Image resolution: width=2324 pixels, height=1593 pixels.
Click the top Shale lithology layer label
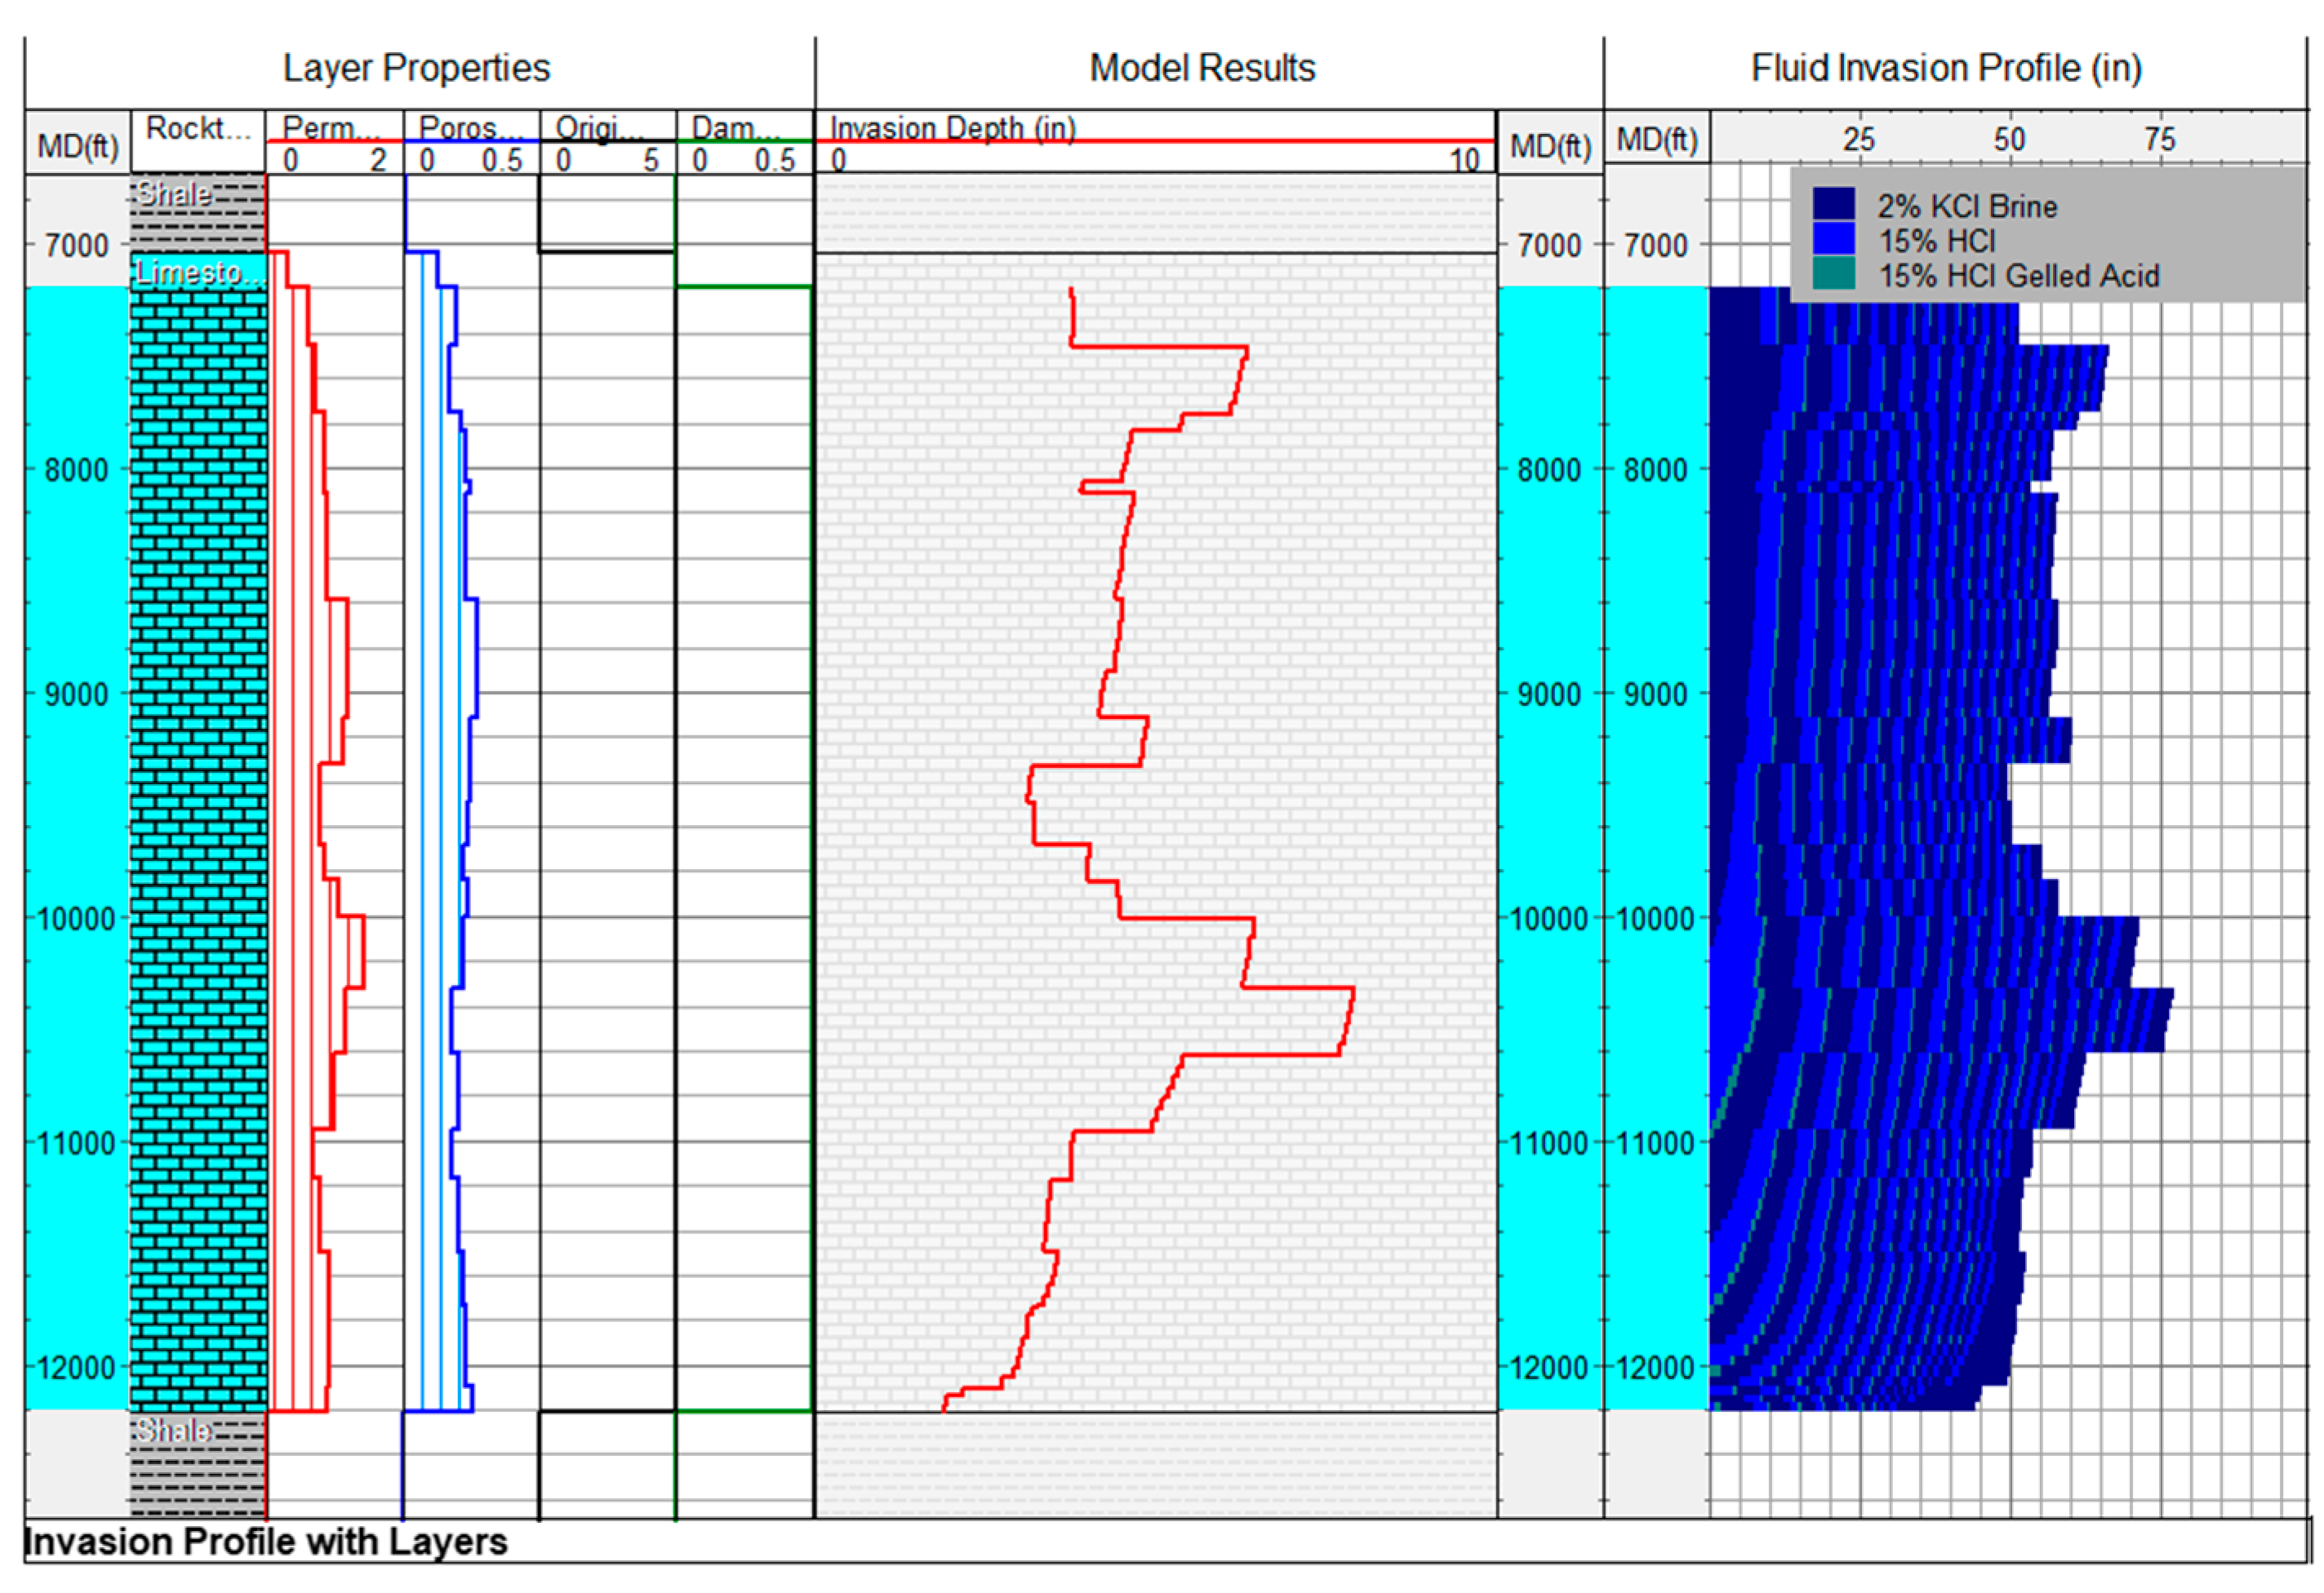174,193
